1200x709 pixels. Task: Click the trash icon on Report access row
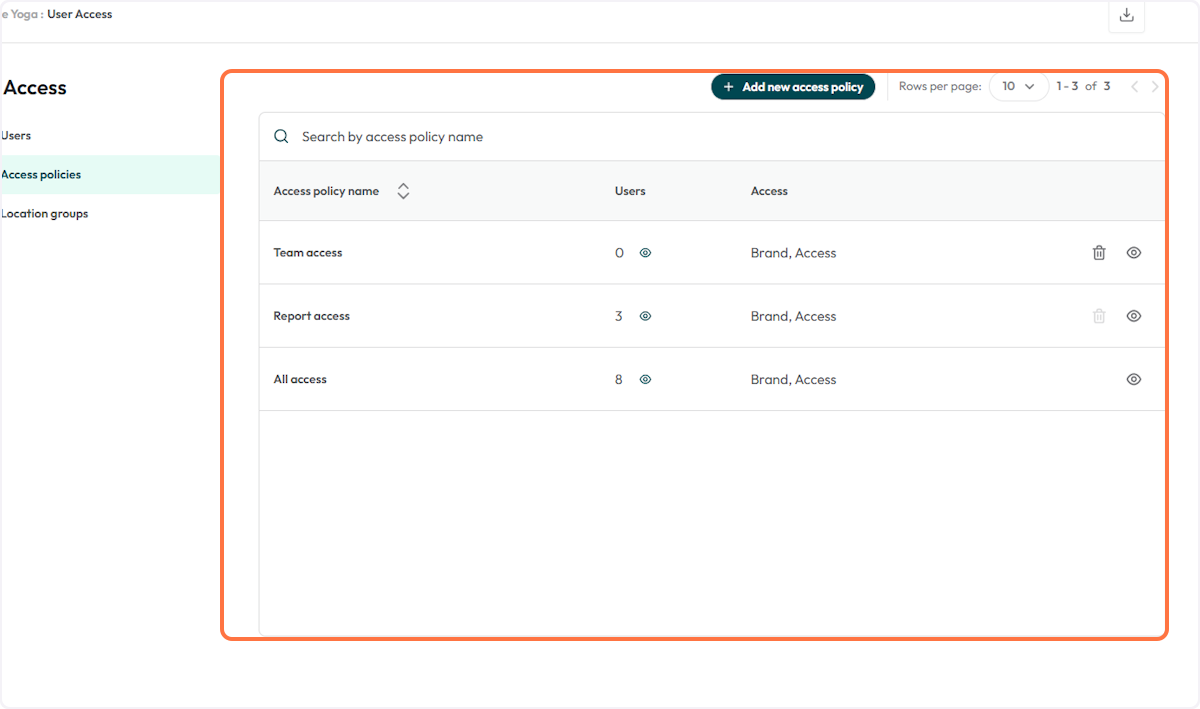(1098, 315)
